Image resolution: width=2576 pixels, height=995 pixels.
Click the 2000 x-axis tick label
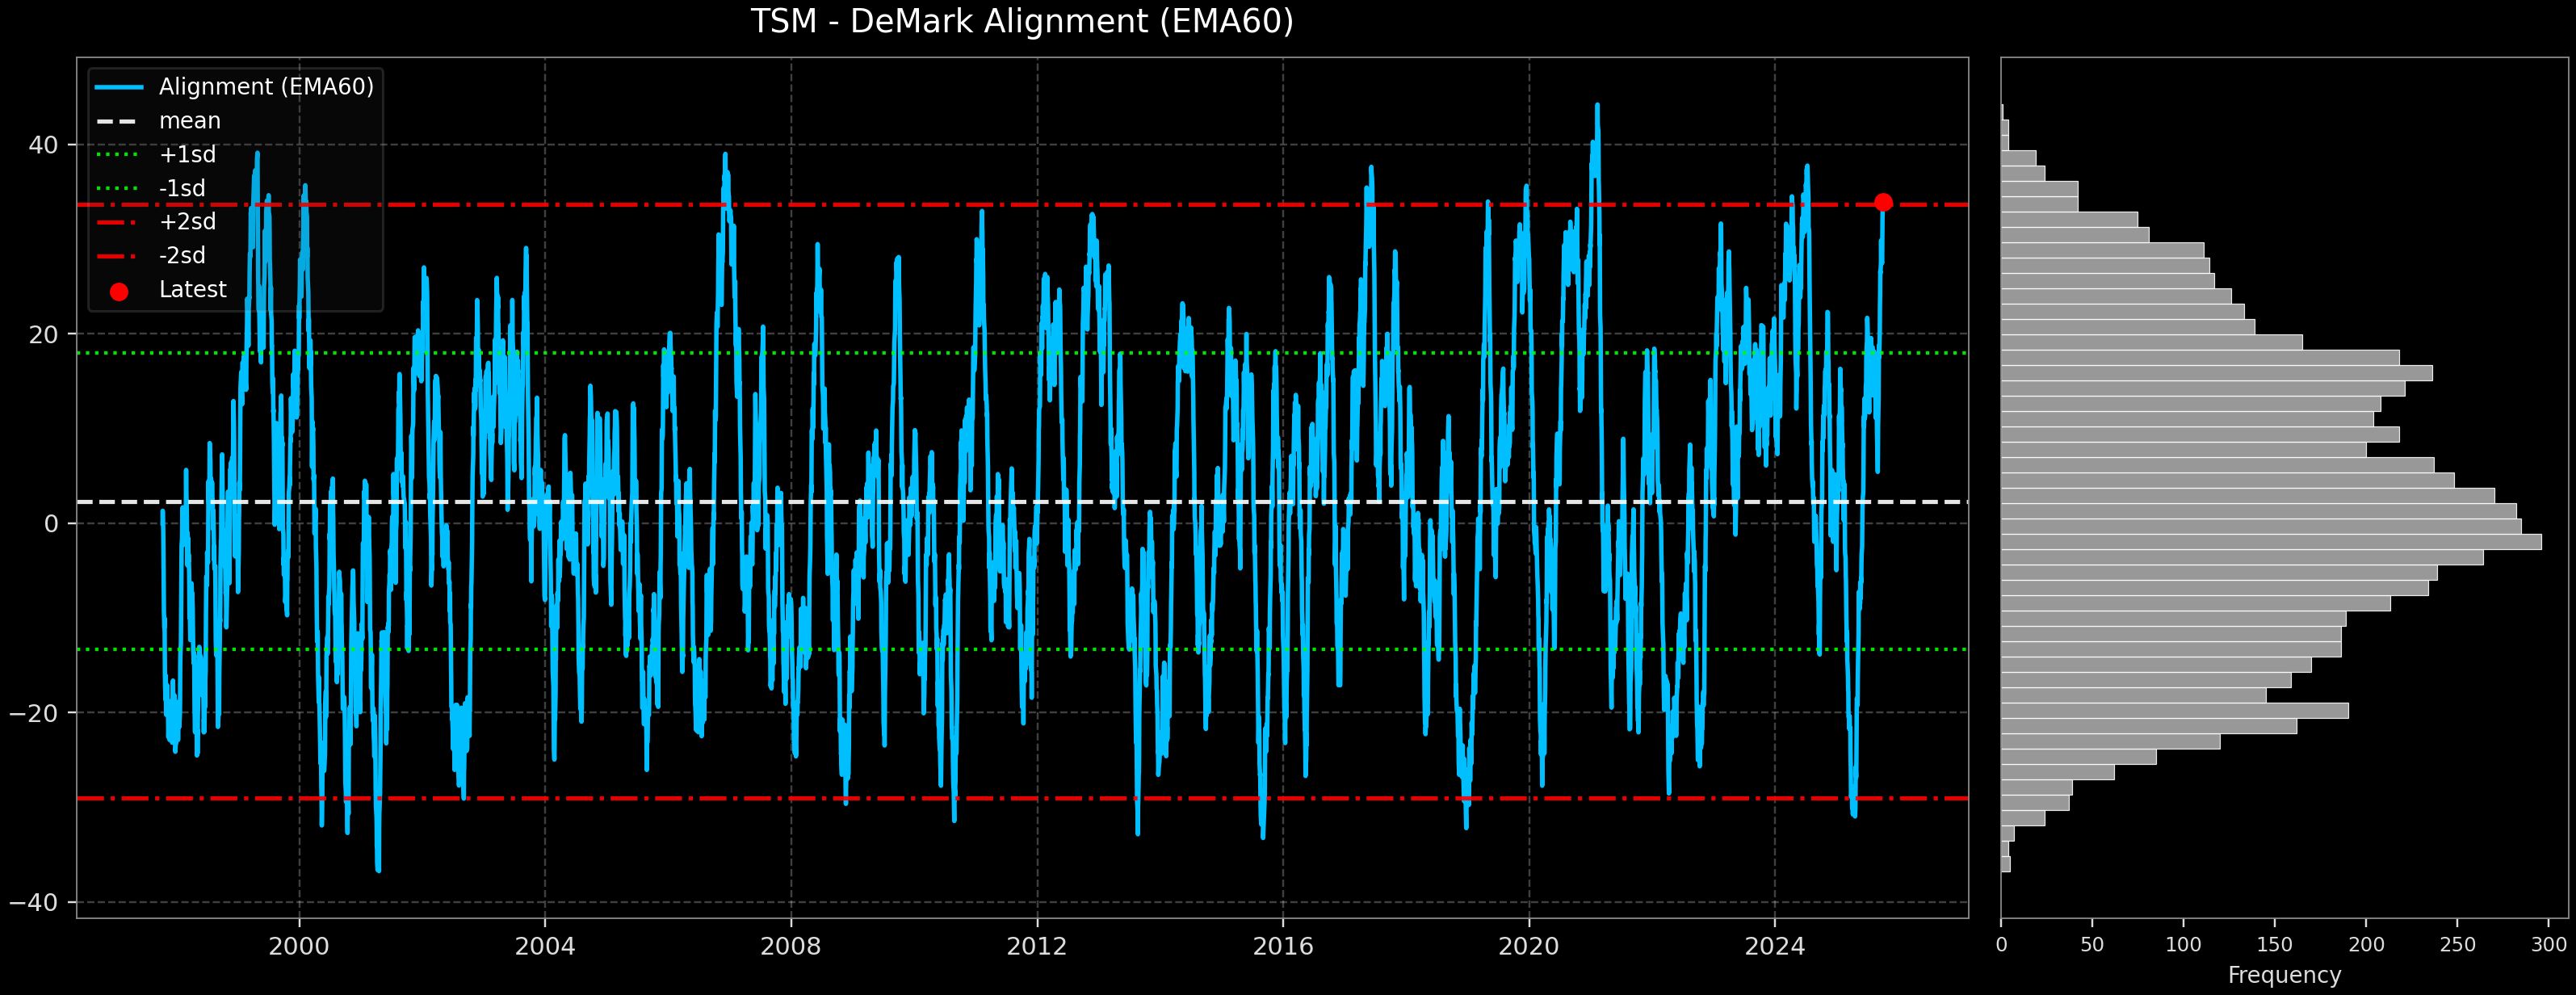(298, 946)
